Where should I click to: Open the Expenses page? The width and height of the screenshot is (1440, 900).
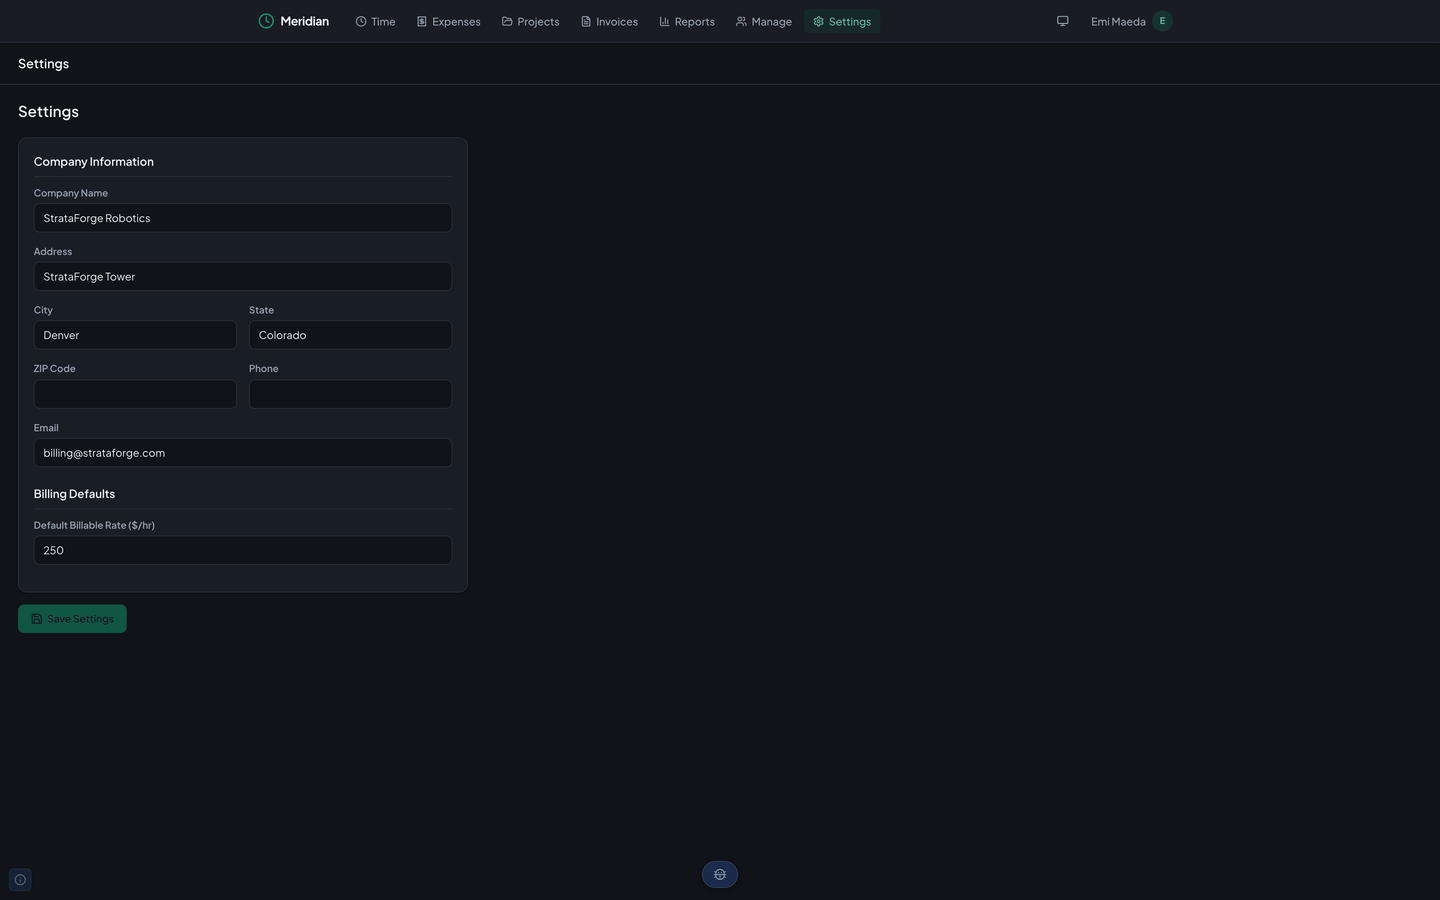point(448,21)
